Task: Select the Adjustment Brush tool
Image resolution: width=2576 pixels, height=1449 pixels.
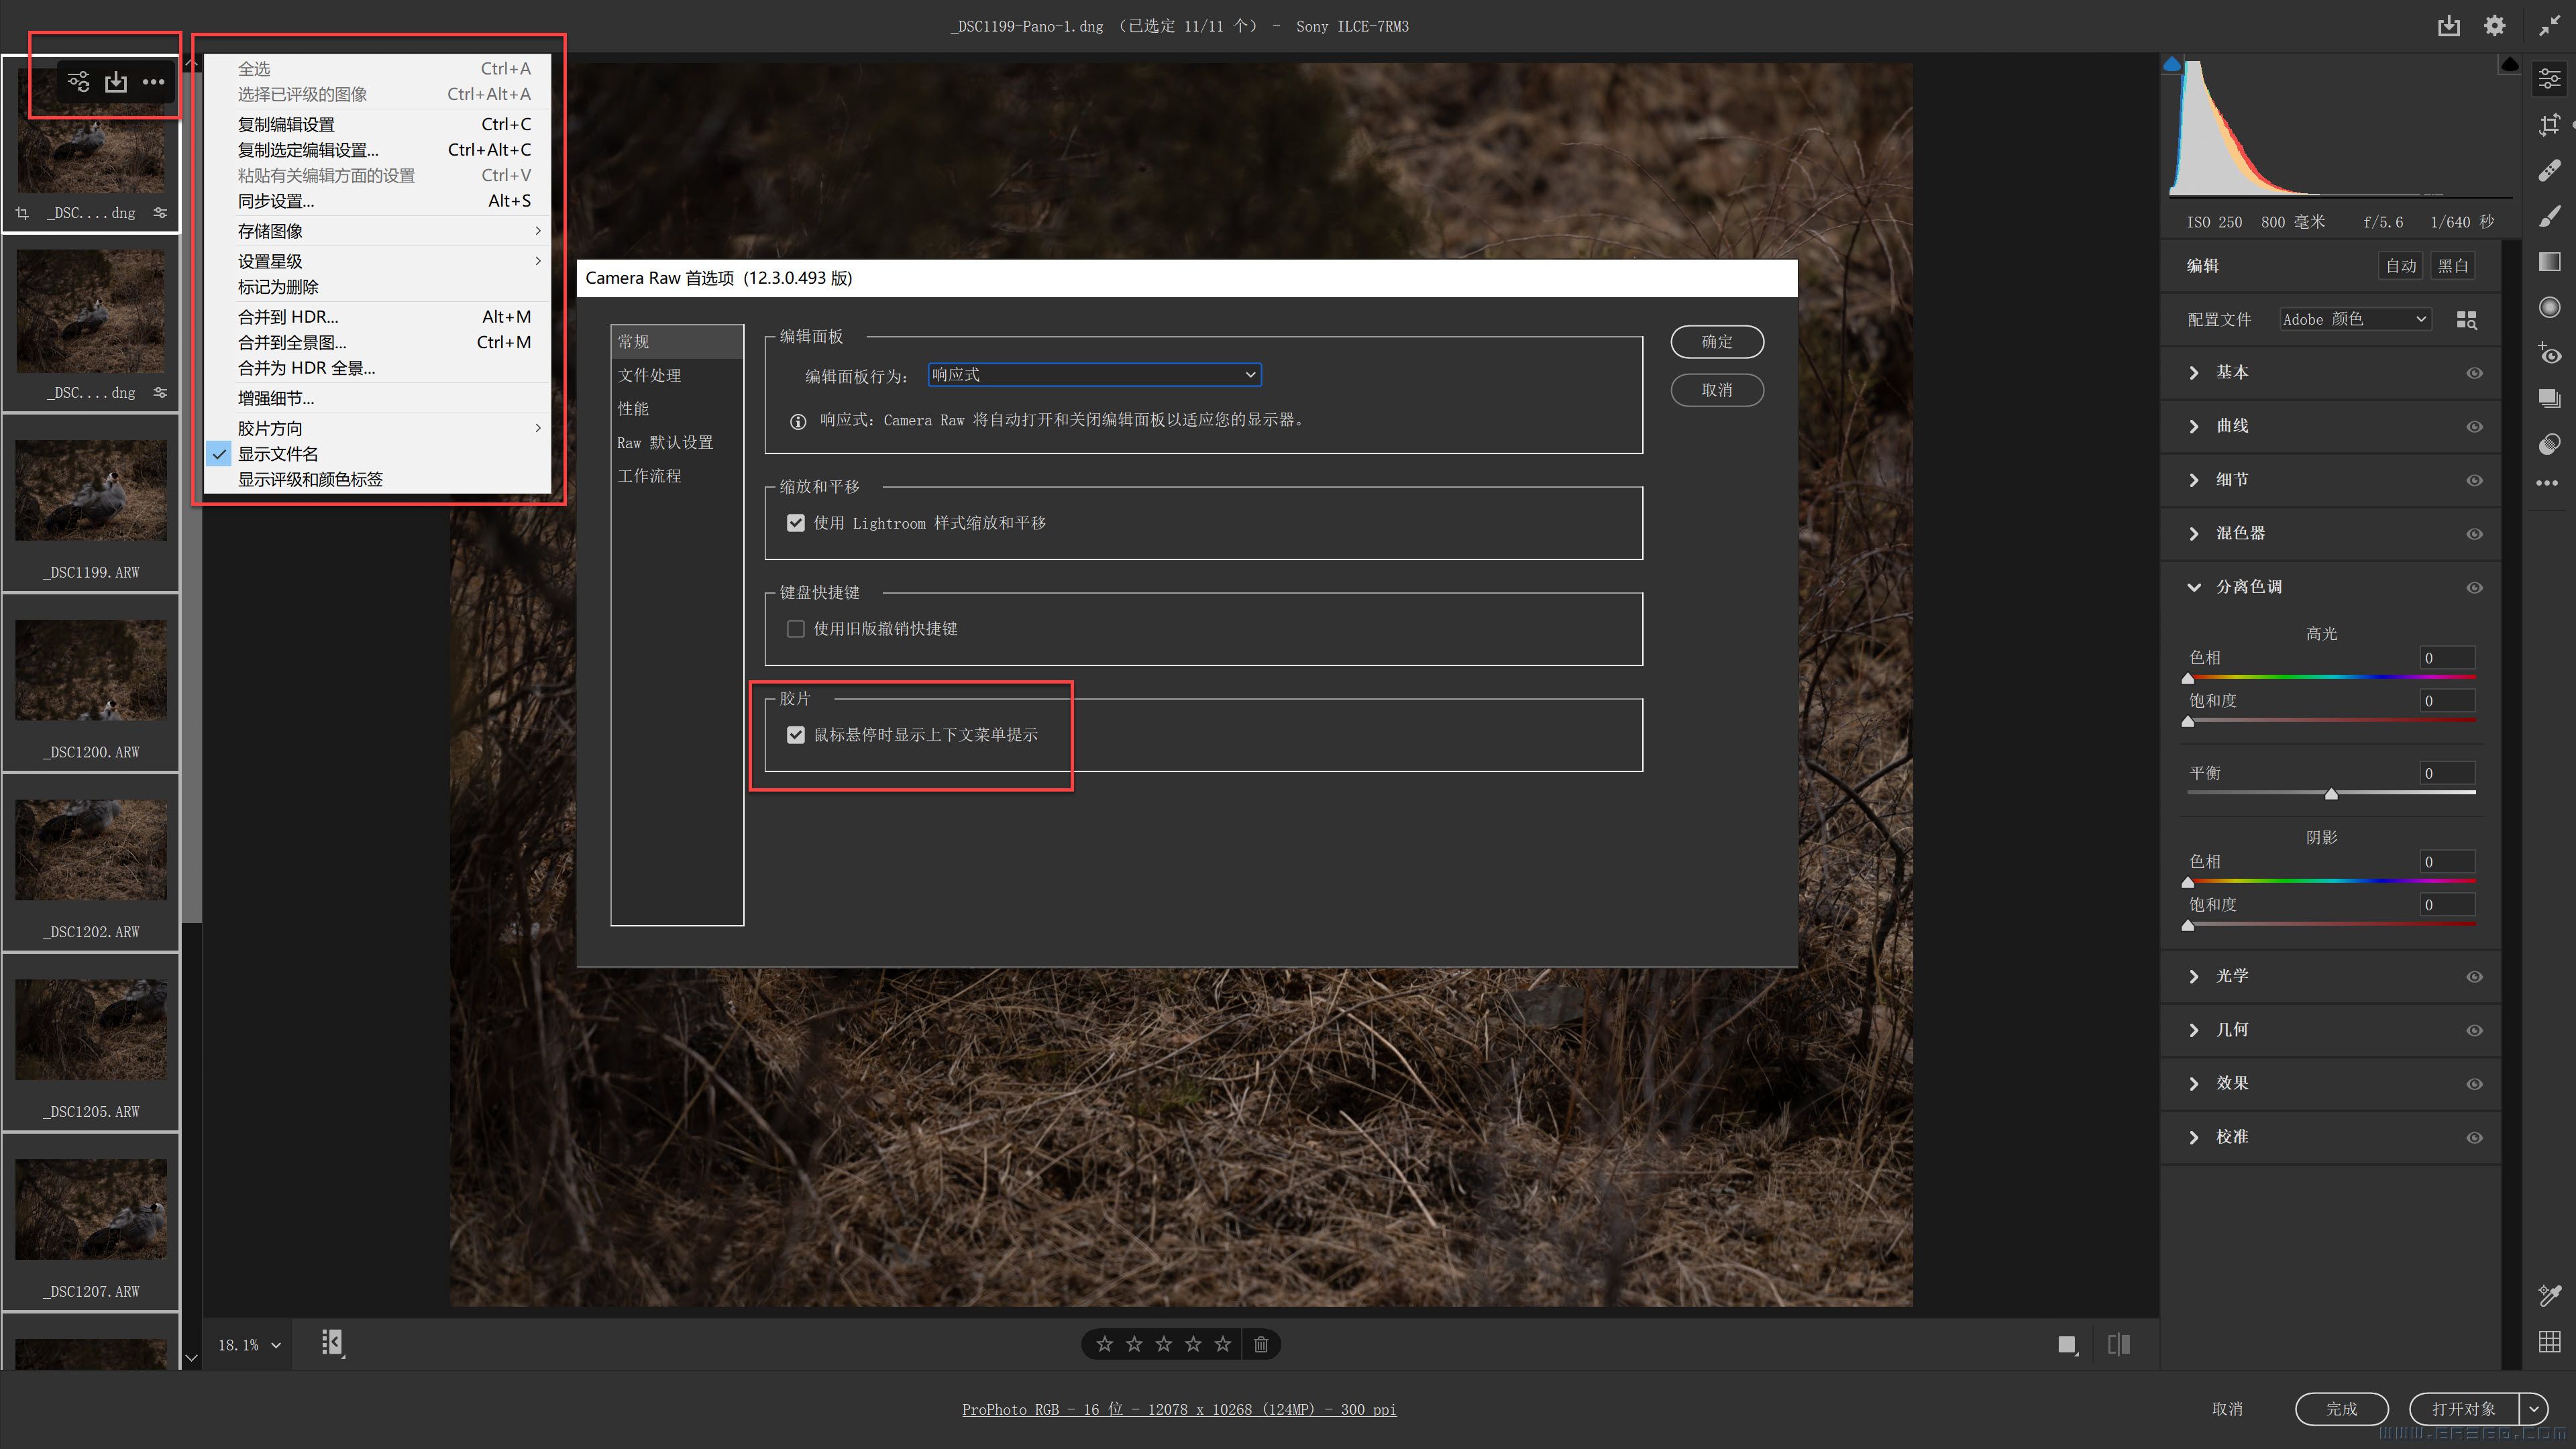Action: (2549, 216)
